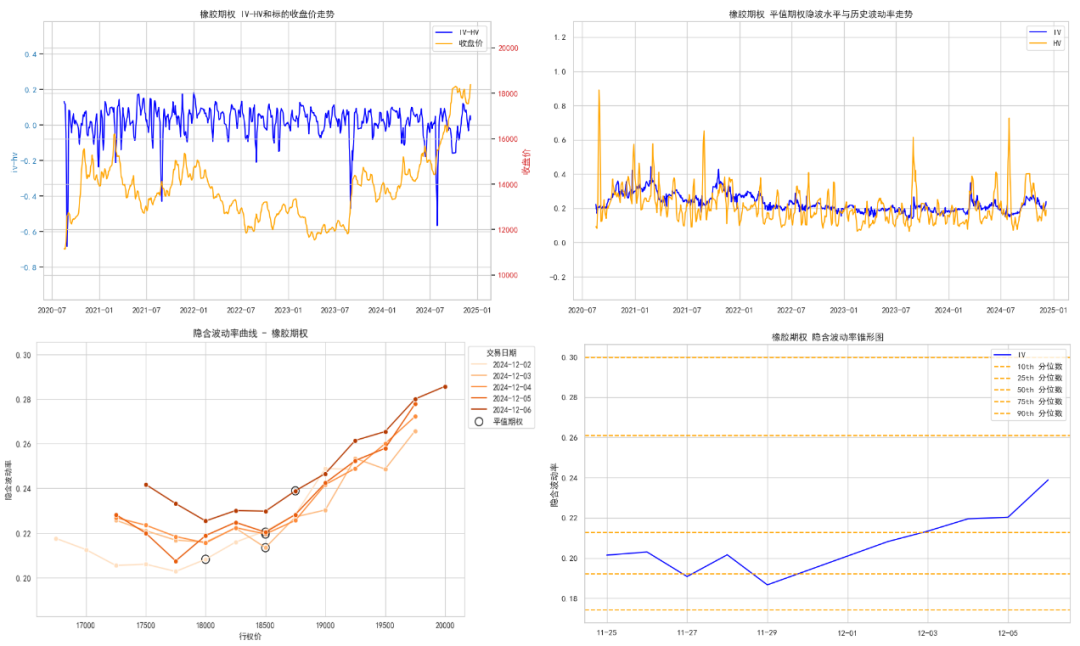The height and width of the screenshot is (646, 1080).
Task: Select the '2024-12-02' legend entry
Action: [x=501, y=365]
